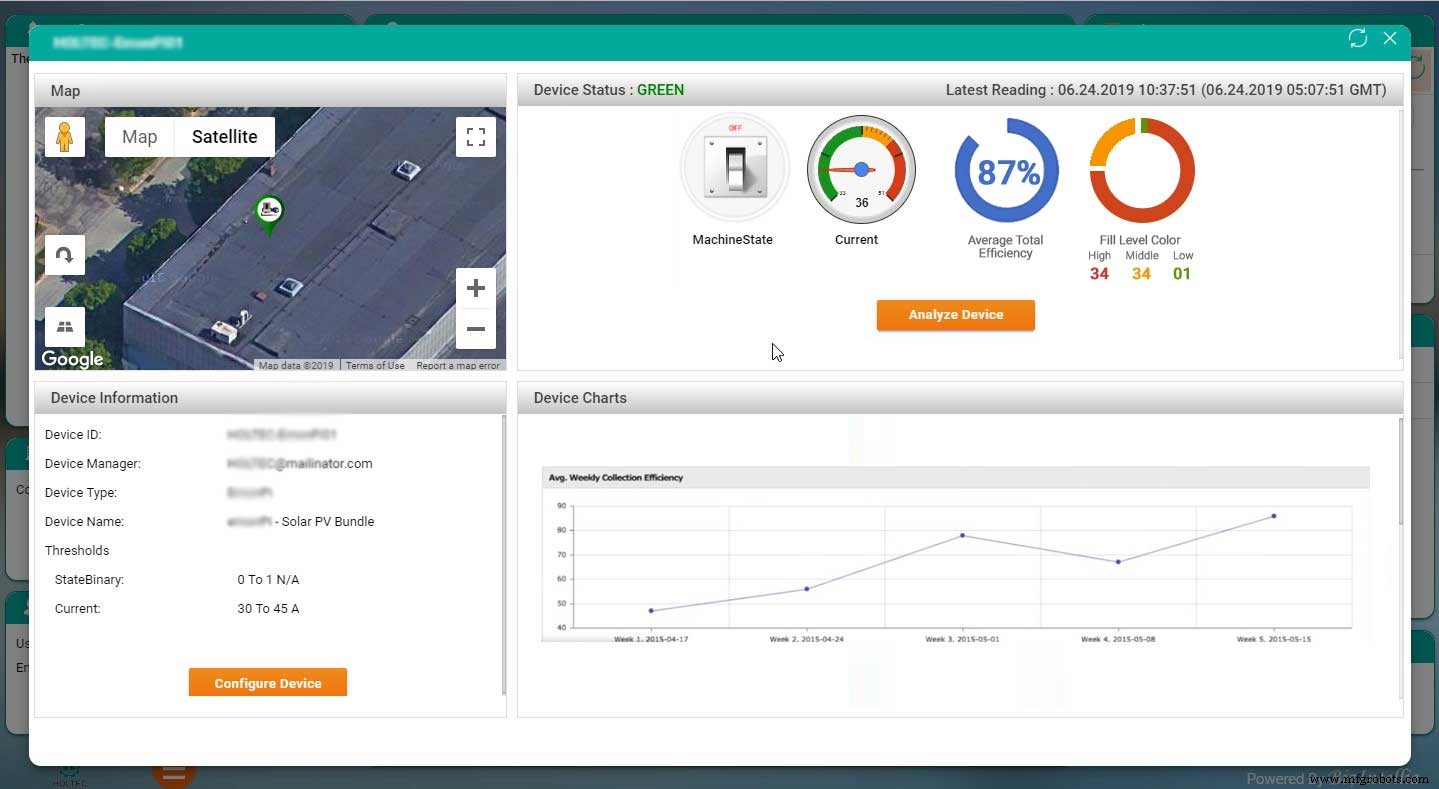Zoom in on the satellite map

(x=476, y=288)
